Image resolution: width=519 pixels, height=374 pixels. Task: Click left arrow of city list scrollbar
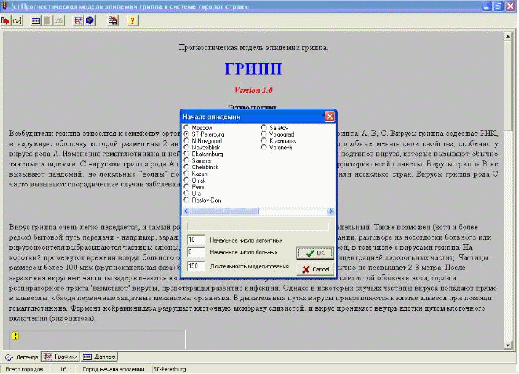[x=186, y=211]
